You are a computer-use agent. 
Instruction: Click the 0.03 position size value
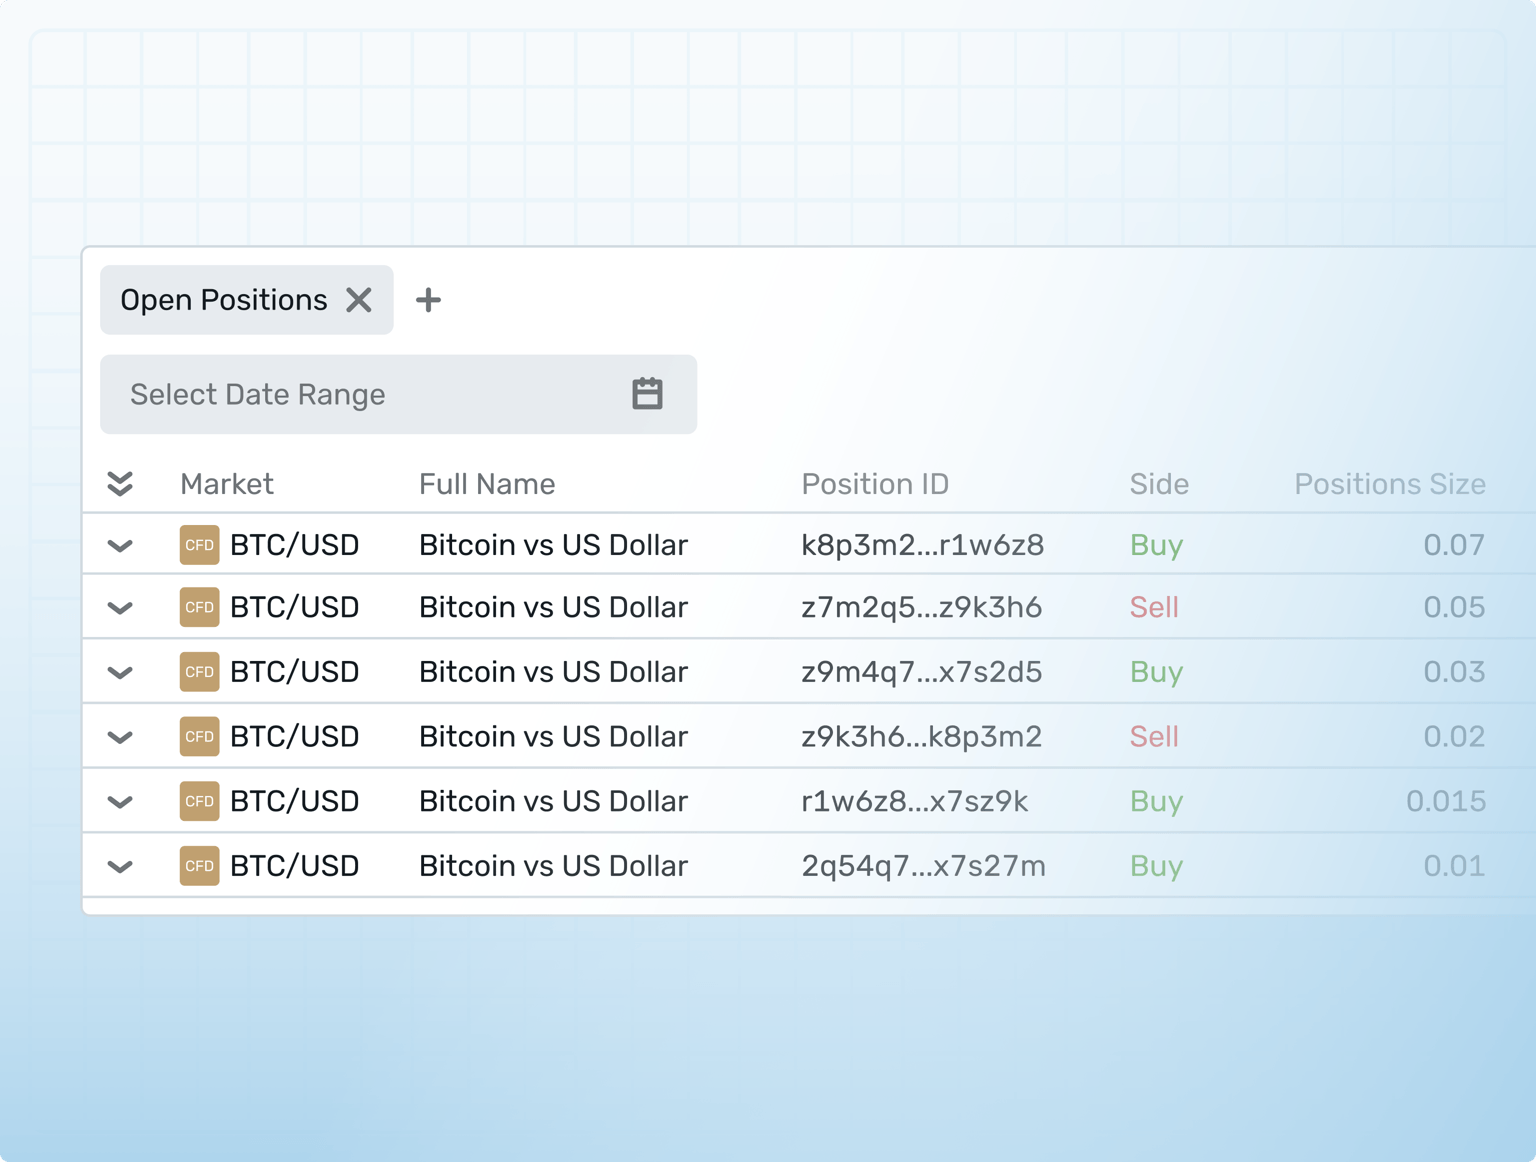pyautogui.click(x=1454, y=672)
